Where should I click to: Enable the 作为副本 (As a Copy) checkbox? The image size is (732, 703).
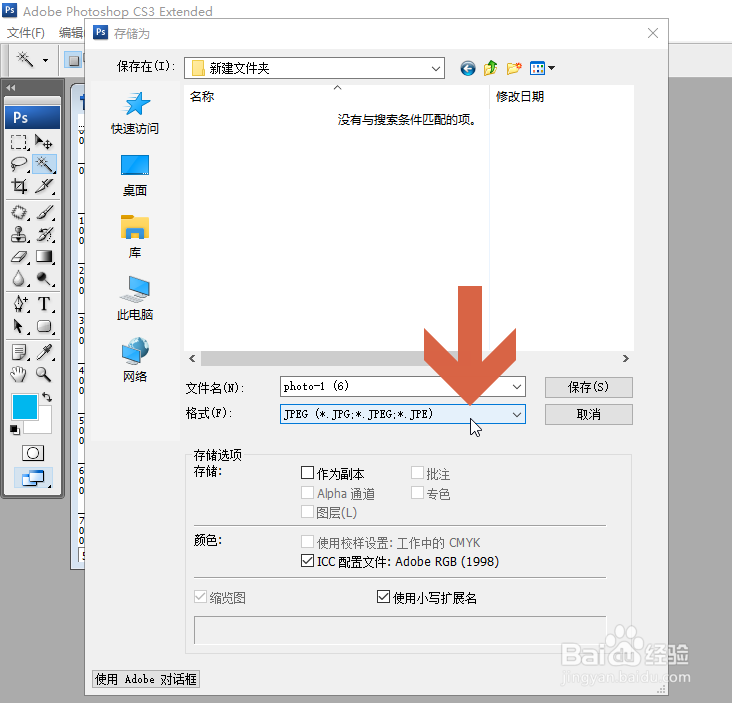tap(307, 473)
